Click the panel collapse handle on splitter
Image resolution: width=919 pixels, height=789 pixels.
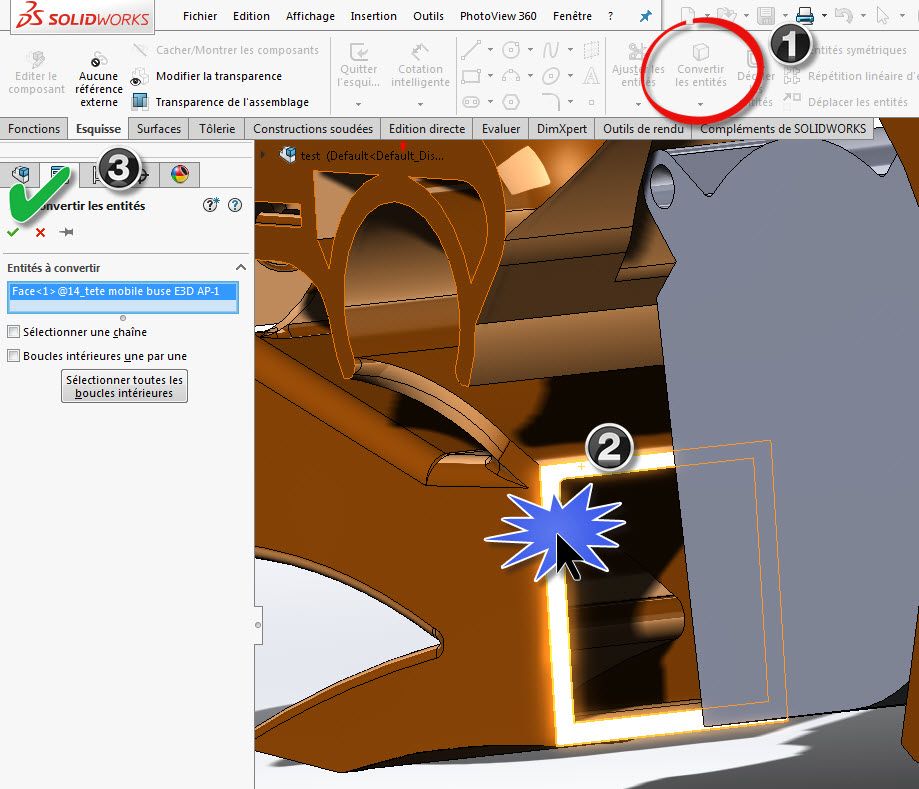(x=258, y=625)
